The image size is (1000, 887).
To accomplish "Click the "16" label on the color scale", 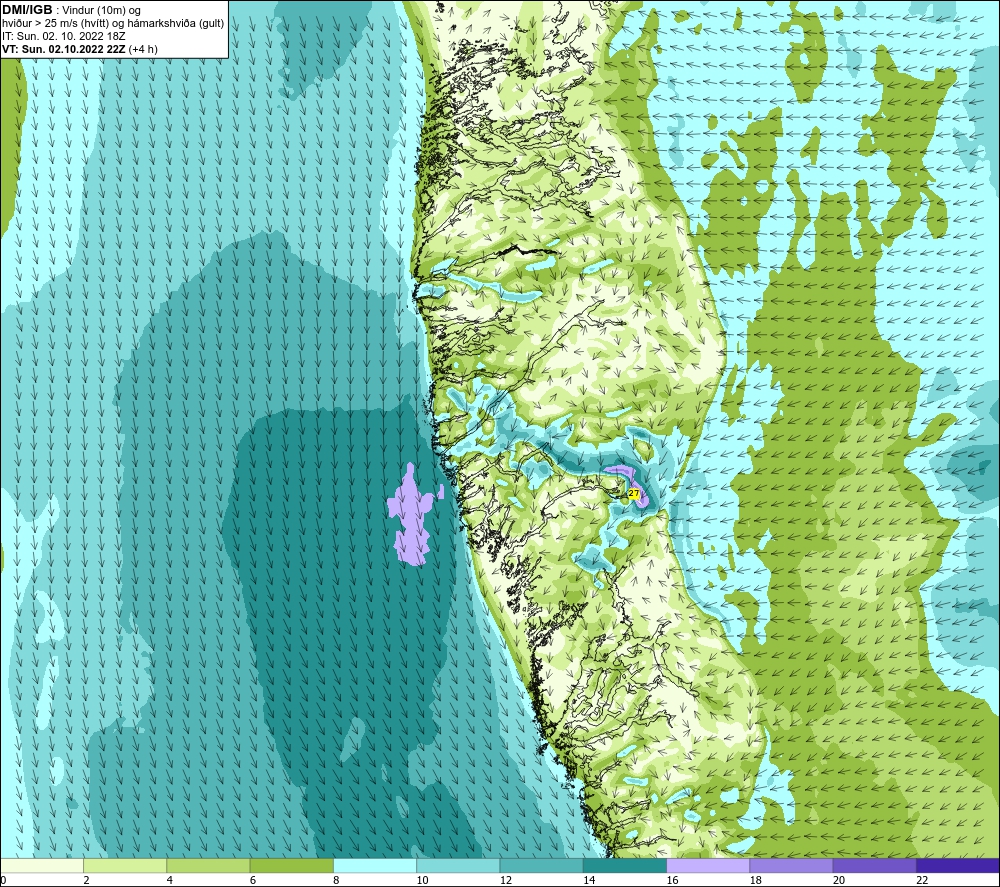I will click(x=672, y=880).
